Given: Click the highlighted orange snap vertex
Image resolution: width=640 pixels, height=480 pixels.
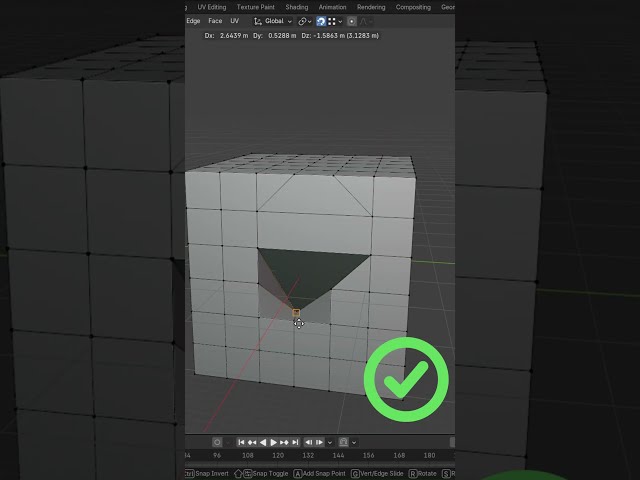Looking at the screenshot, I should (296, 313).
